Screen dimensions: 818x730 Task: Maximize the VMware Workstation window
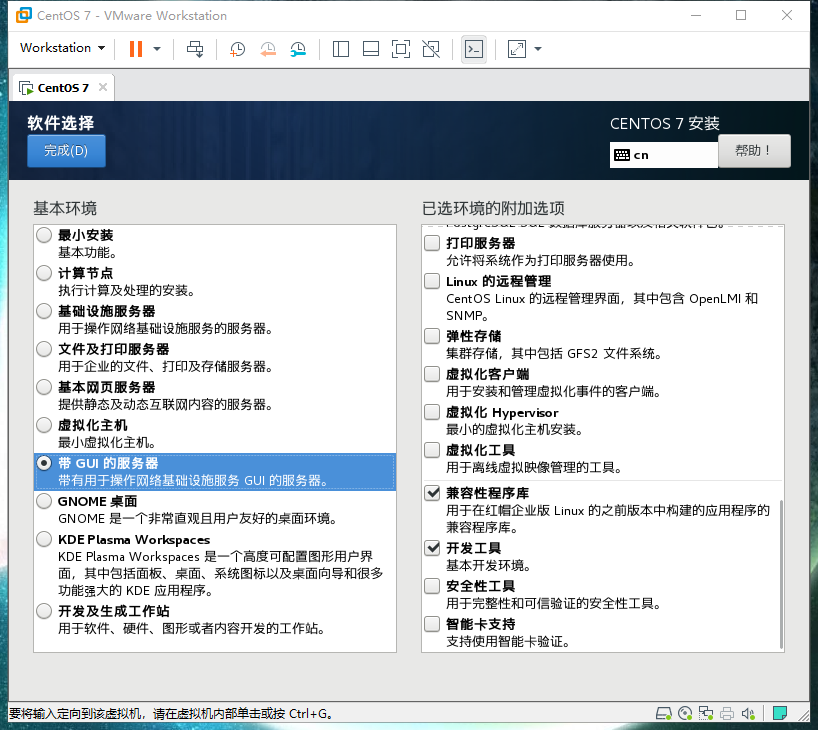pos(741,15)
